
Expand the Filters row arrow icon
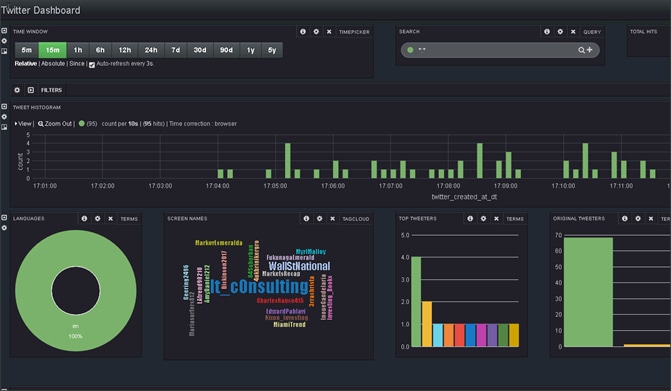(x=31, y=90)
